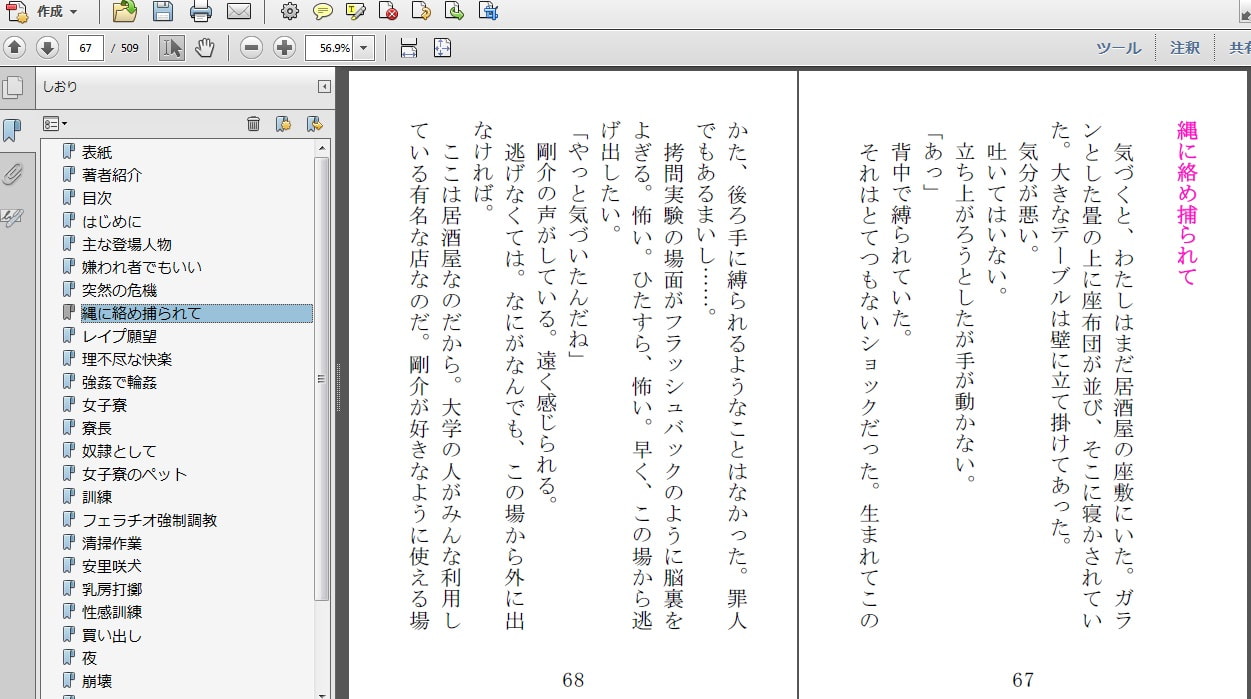Delete the selected bookmark with the trash icon
The image size is (1251, 699).
pyautogui.click(x=254, y=124)
